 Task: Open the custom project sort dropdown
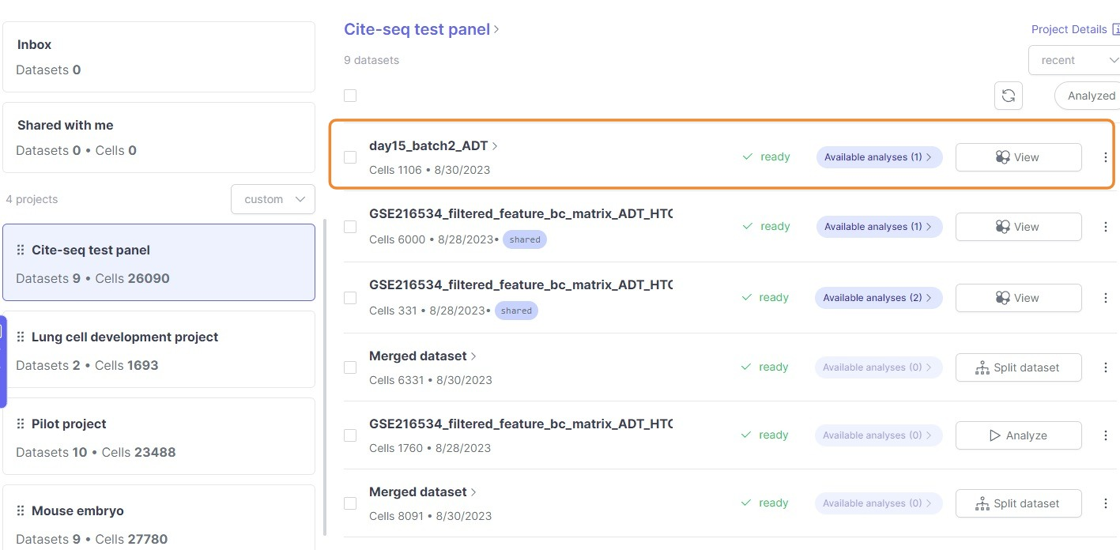[x=273, y=199]
